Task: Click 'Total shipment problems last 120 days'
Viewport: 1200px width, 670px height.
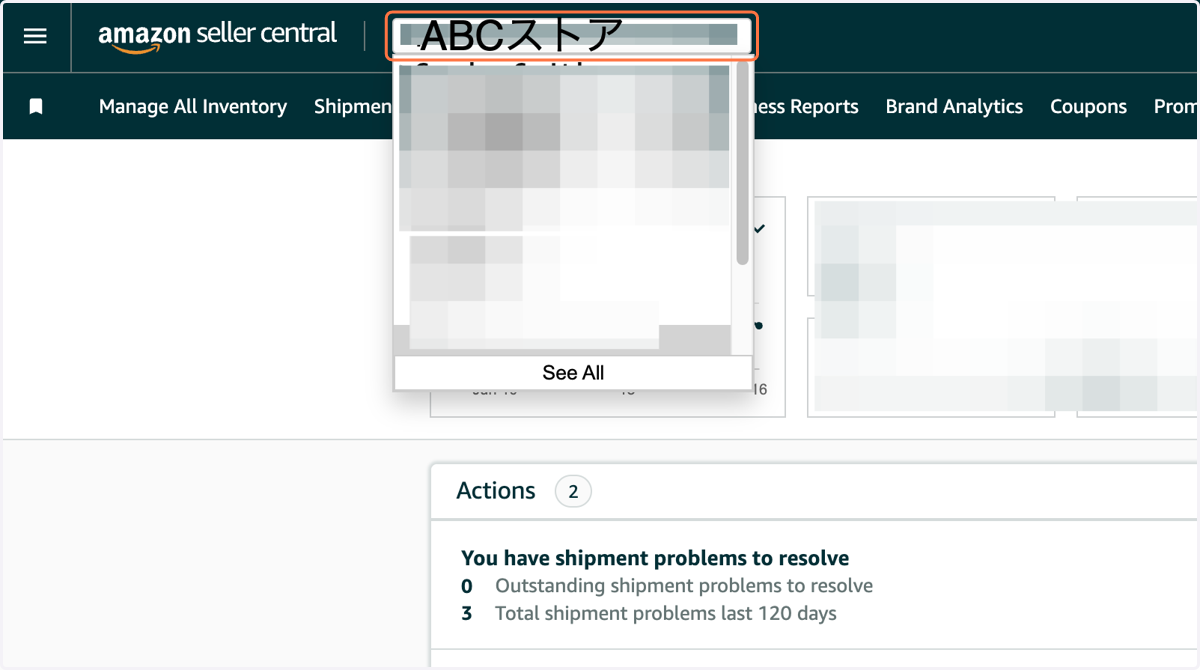Action: click(666, 613)
